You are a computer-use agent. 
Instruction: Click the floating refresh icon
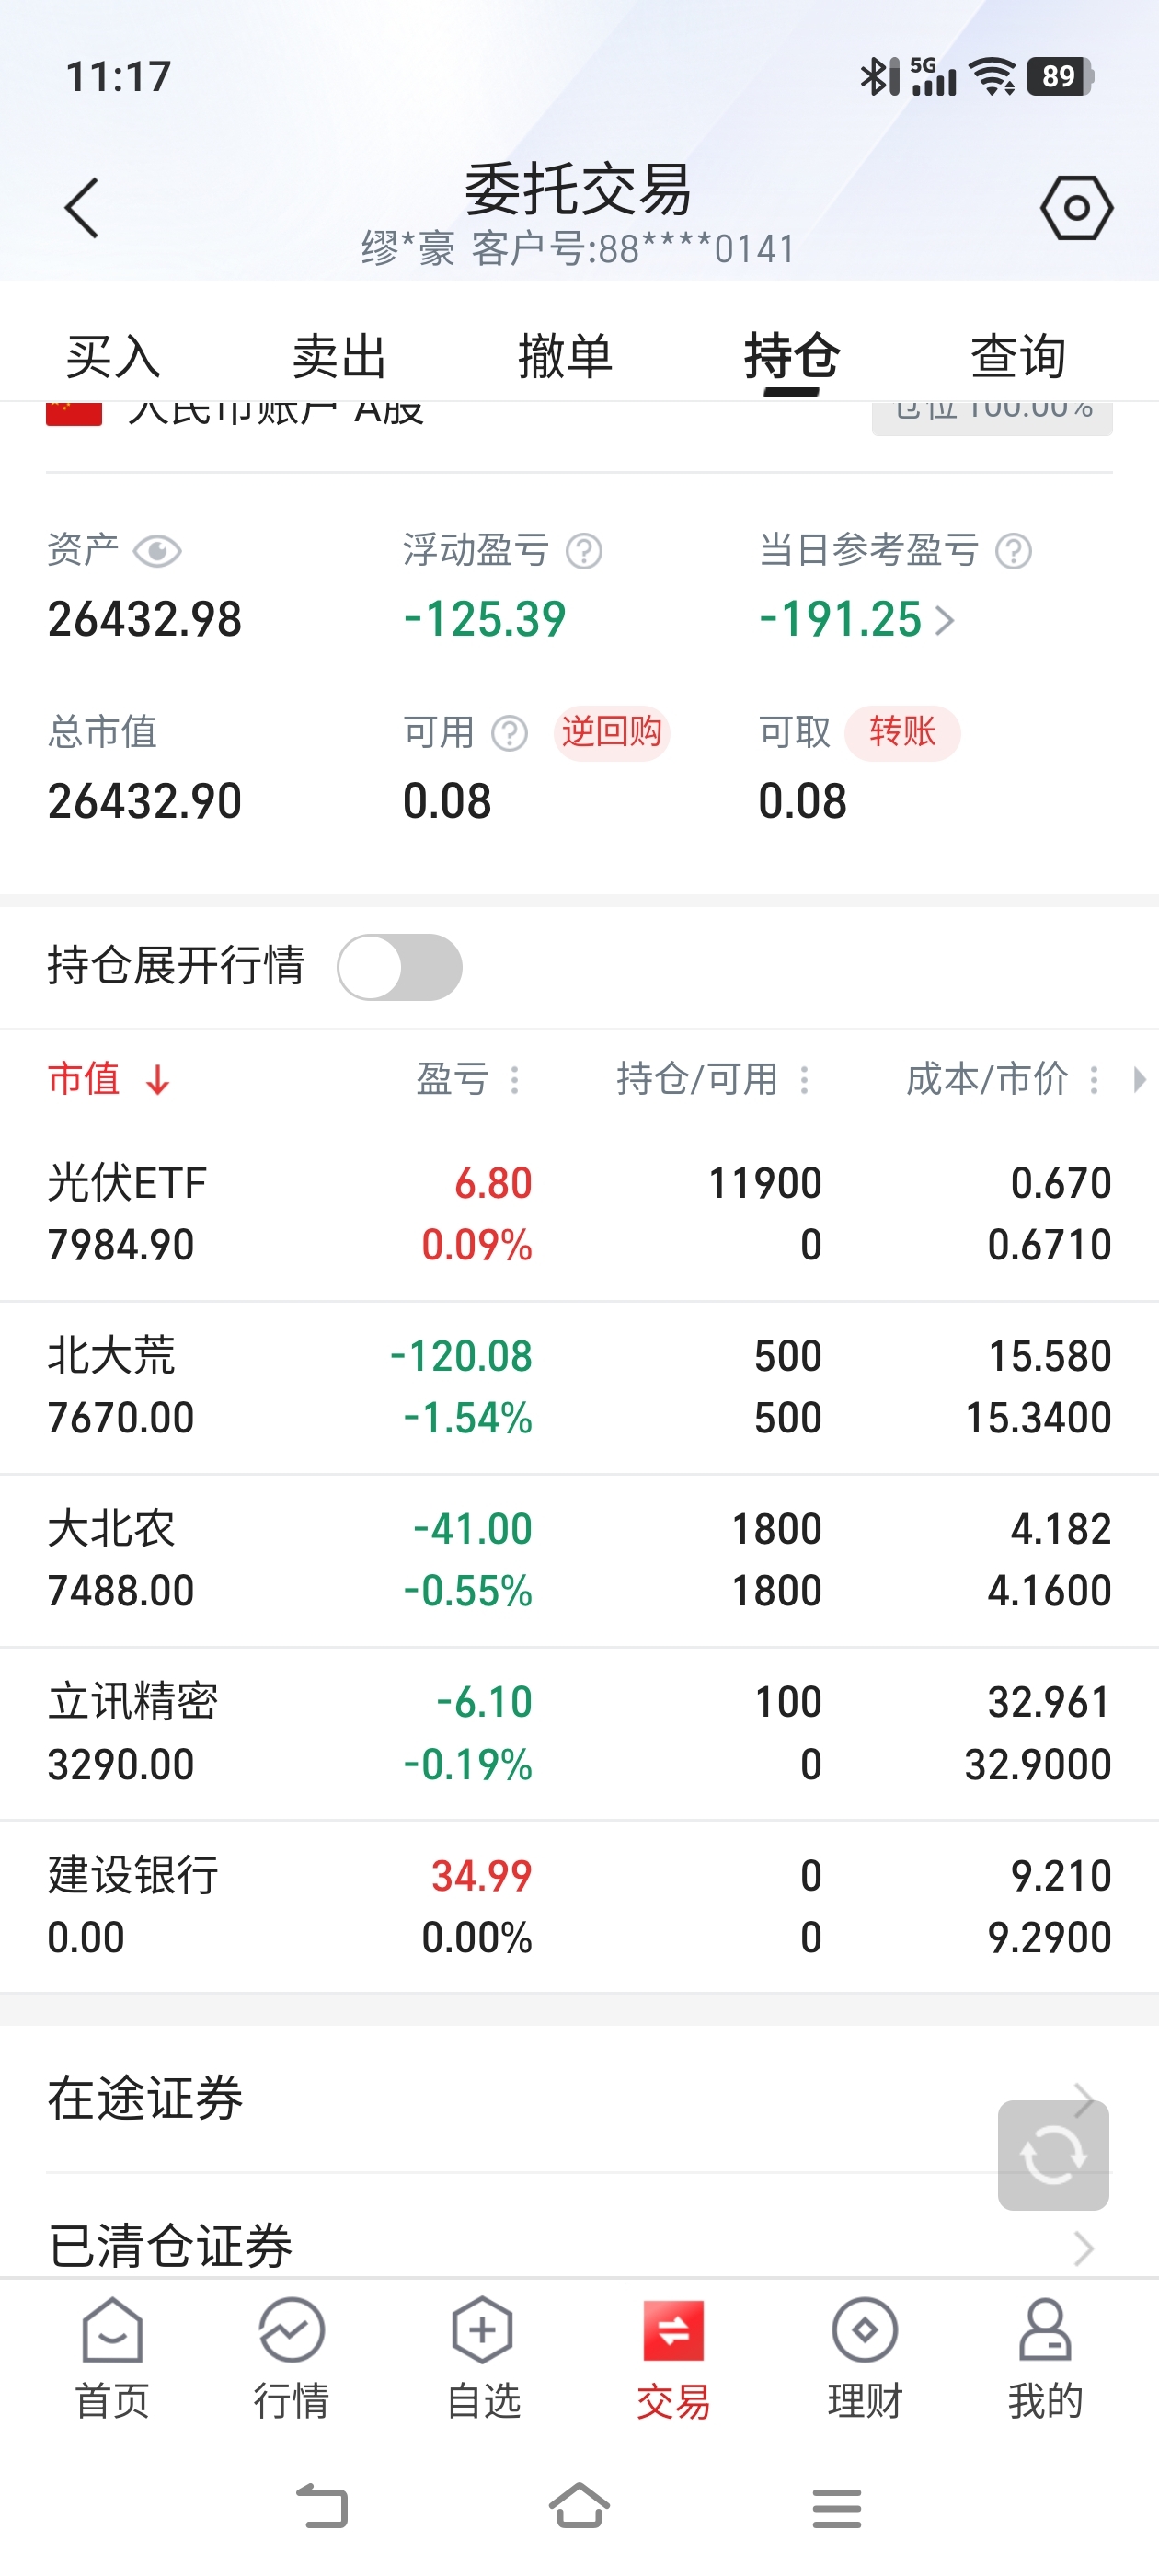(1053, 2154)
